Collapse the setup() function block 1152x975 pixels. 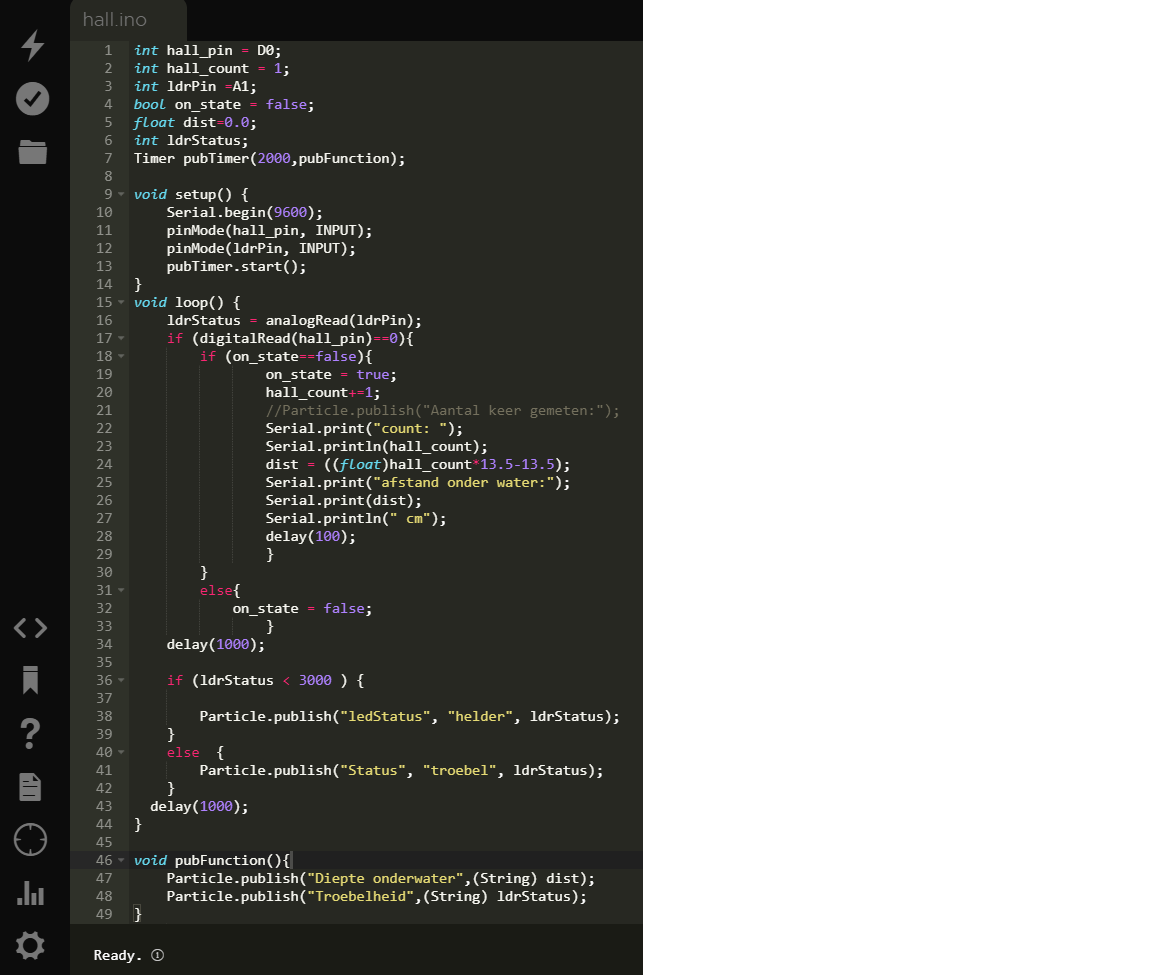pos(120,194)
